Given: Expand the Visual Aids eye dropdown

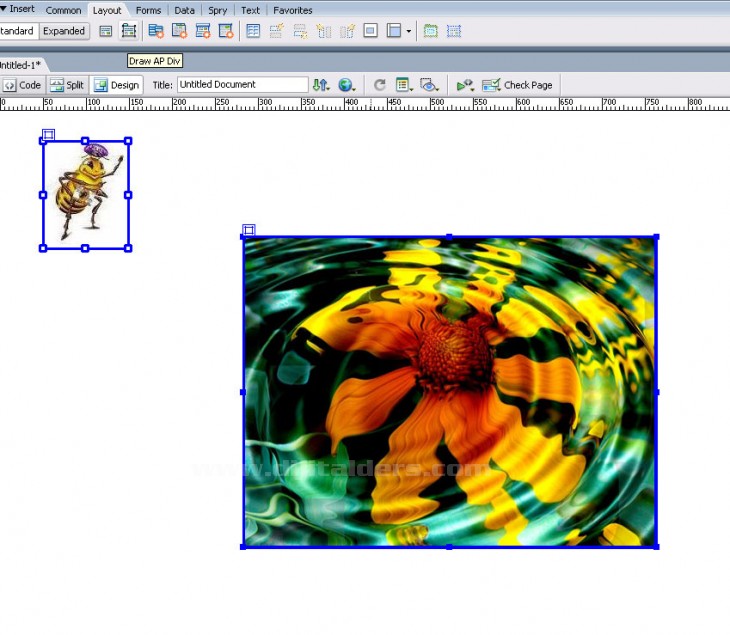Looking at the screenshot, I should [x=431, y=85].
